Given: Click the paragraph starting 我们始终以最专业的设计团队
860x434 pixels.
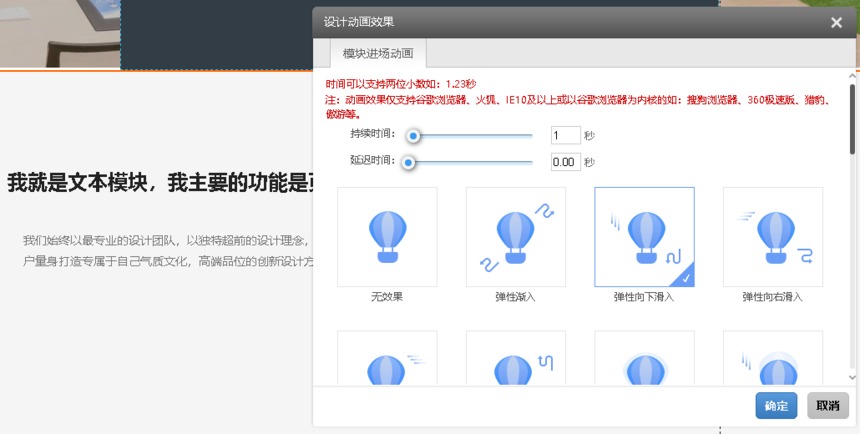Looking at the screenshot, I should (167, 251).
